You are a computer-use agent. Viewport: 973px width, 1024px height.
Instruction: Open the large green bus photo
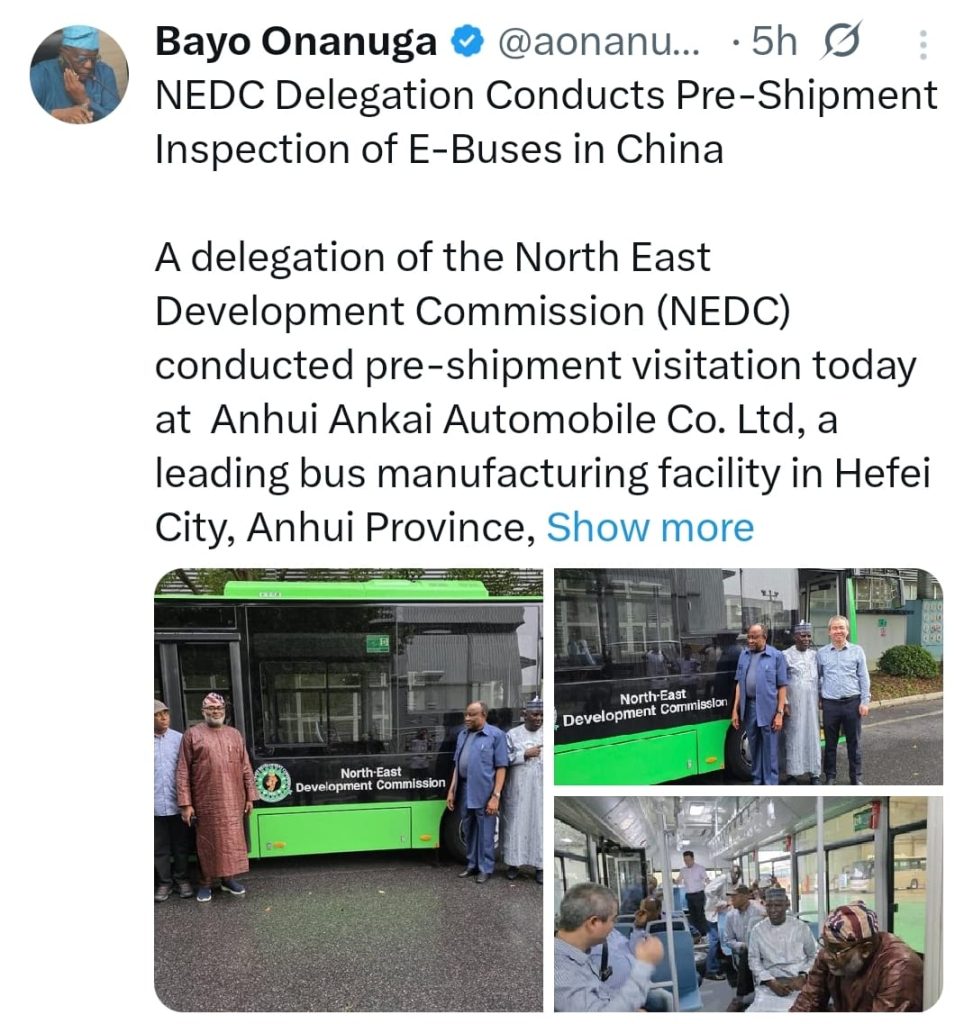pyautogui.click(x=348, y=790)
